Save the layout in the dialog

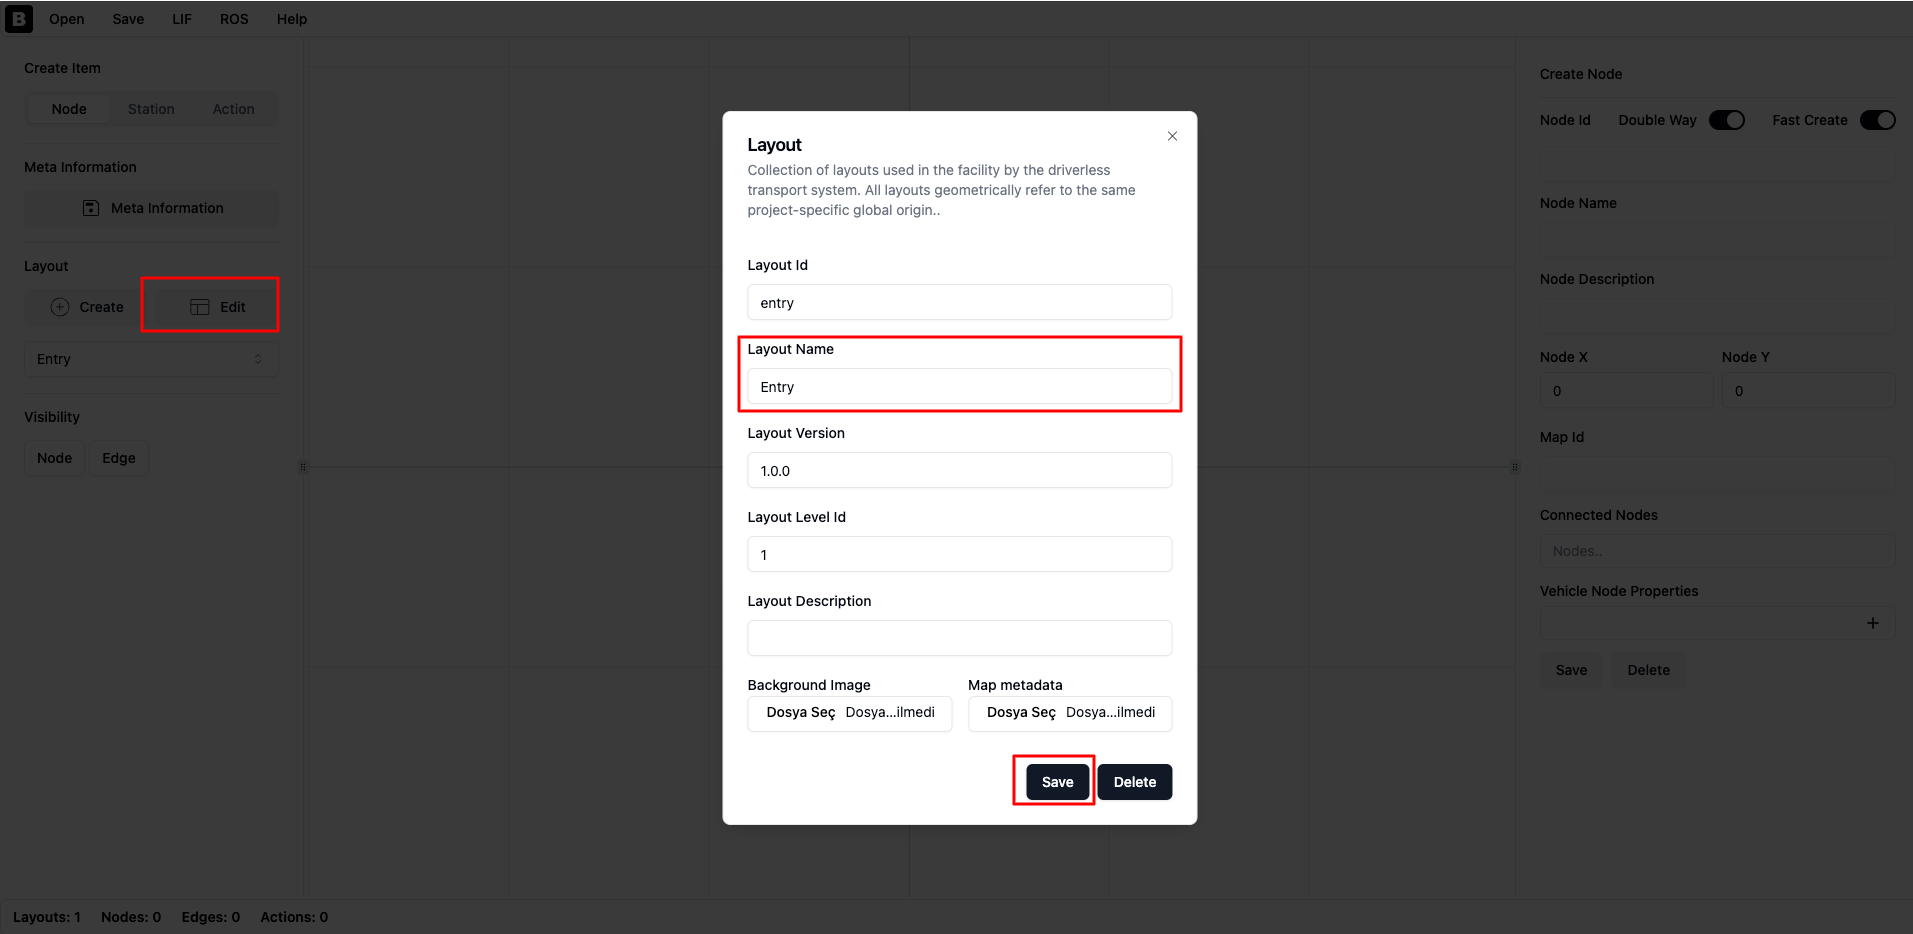click(1057, 782)
